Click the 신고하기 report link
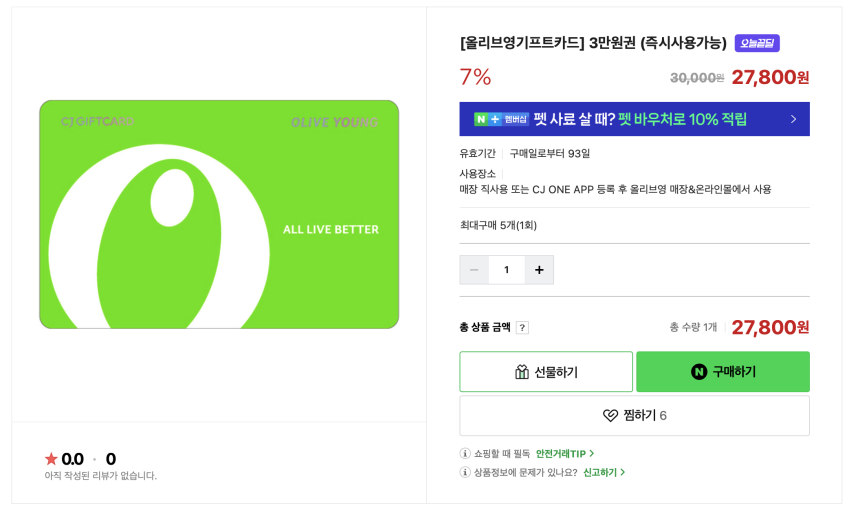 604,472
